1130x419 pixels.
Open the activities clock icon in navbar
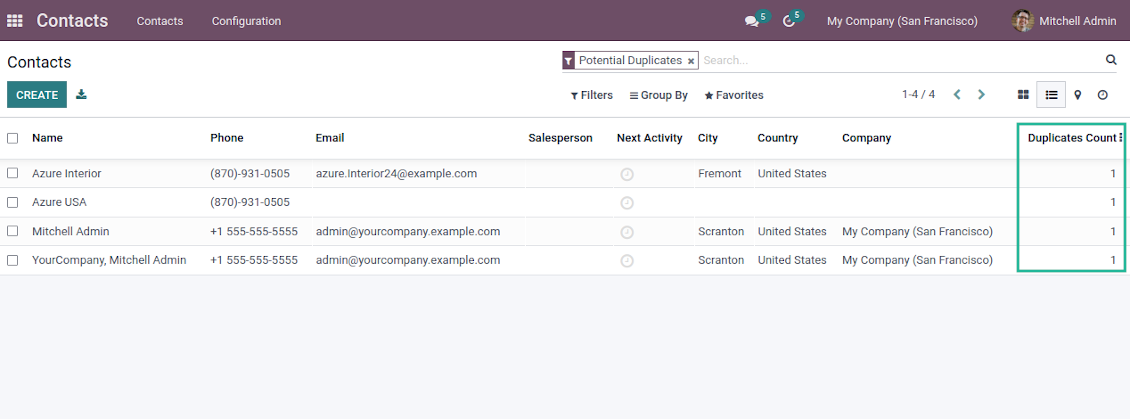pyautogui.click(x=788, y=21)
